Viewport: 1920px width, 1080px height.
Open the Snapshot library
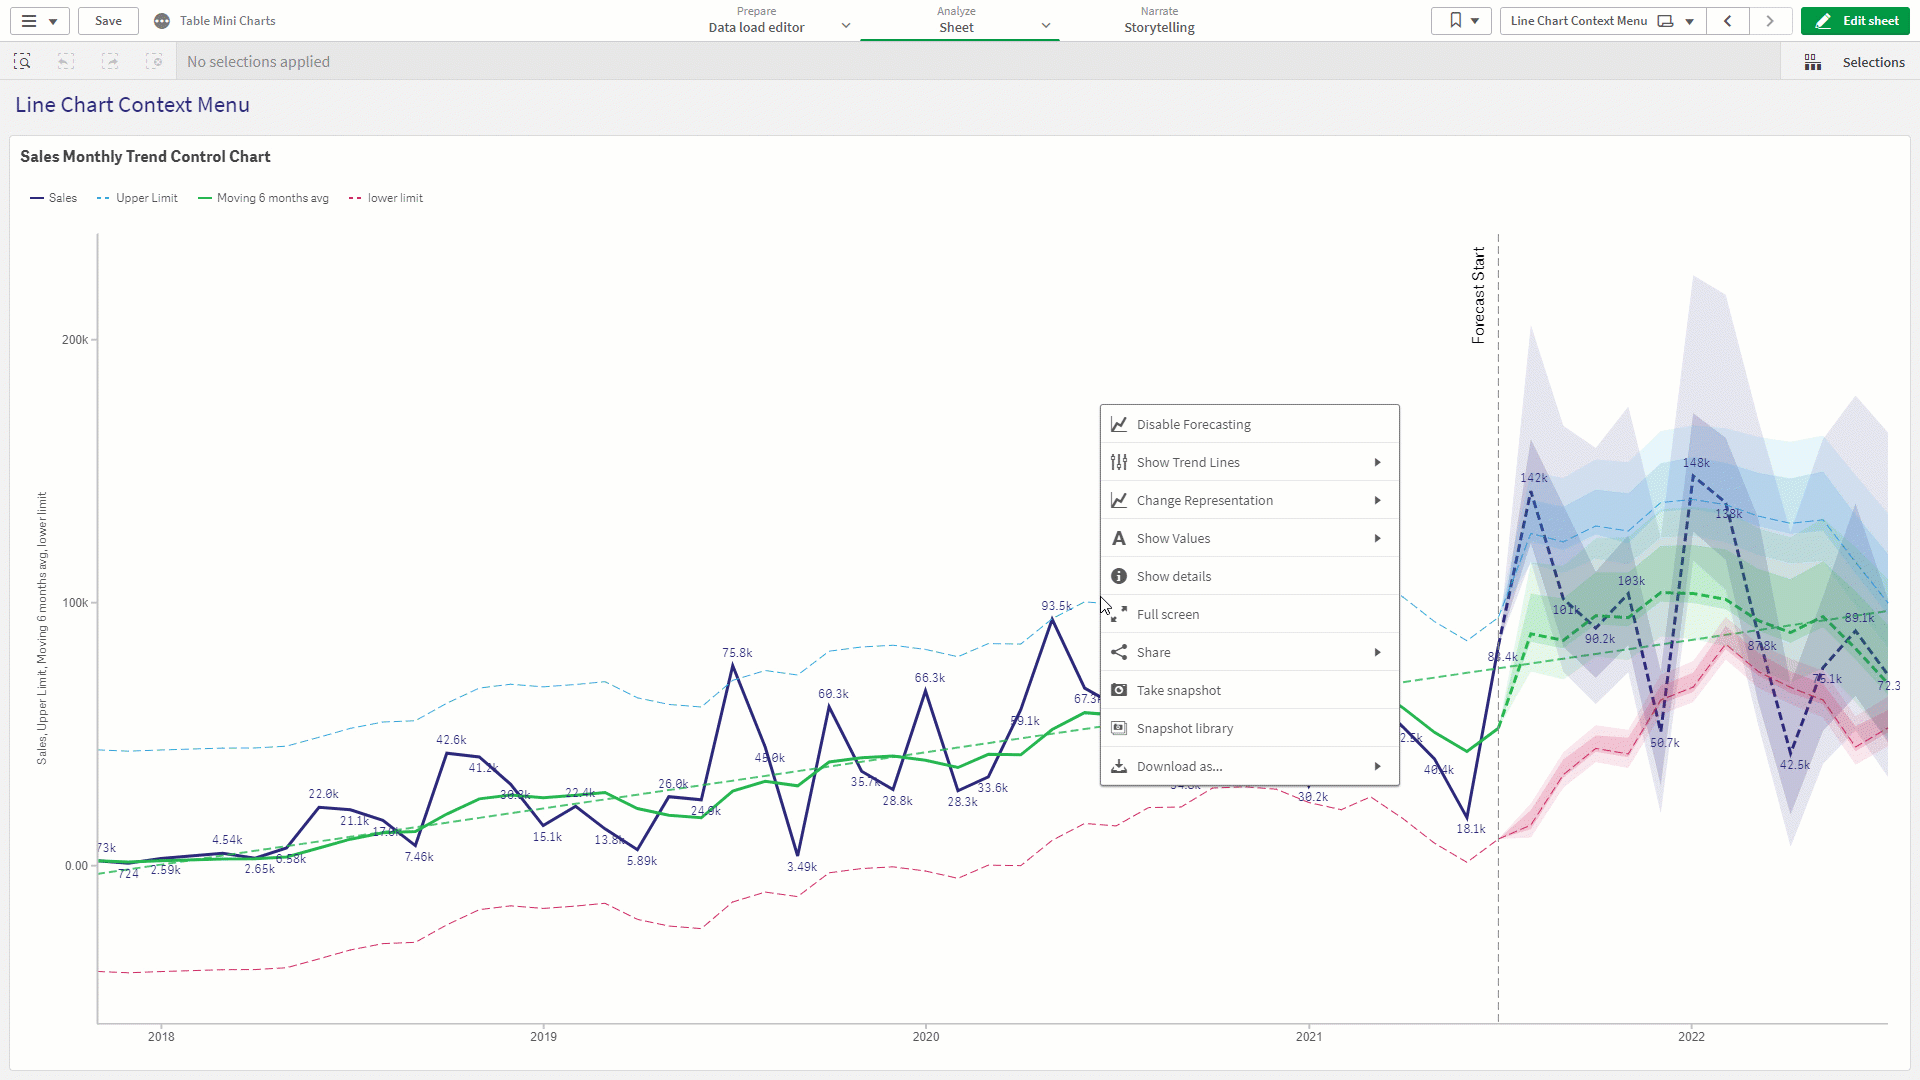1186,728
